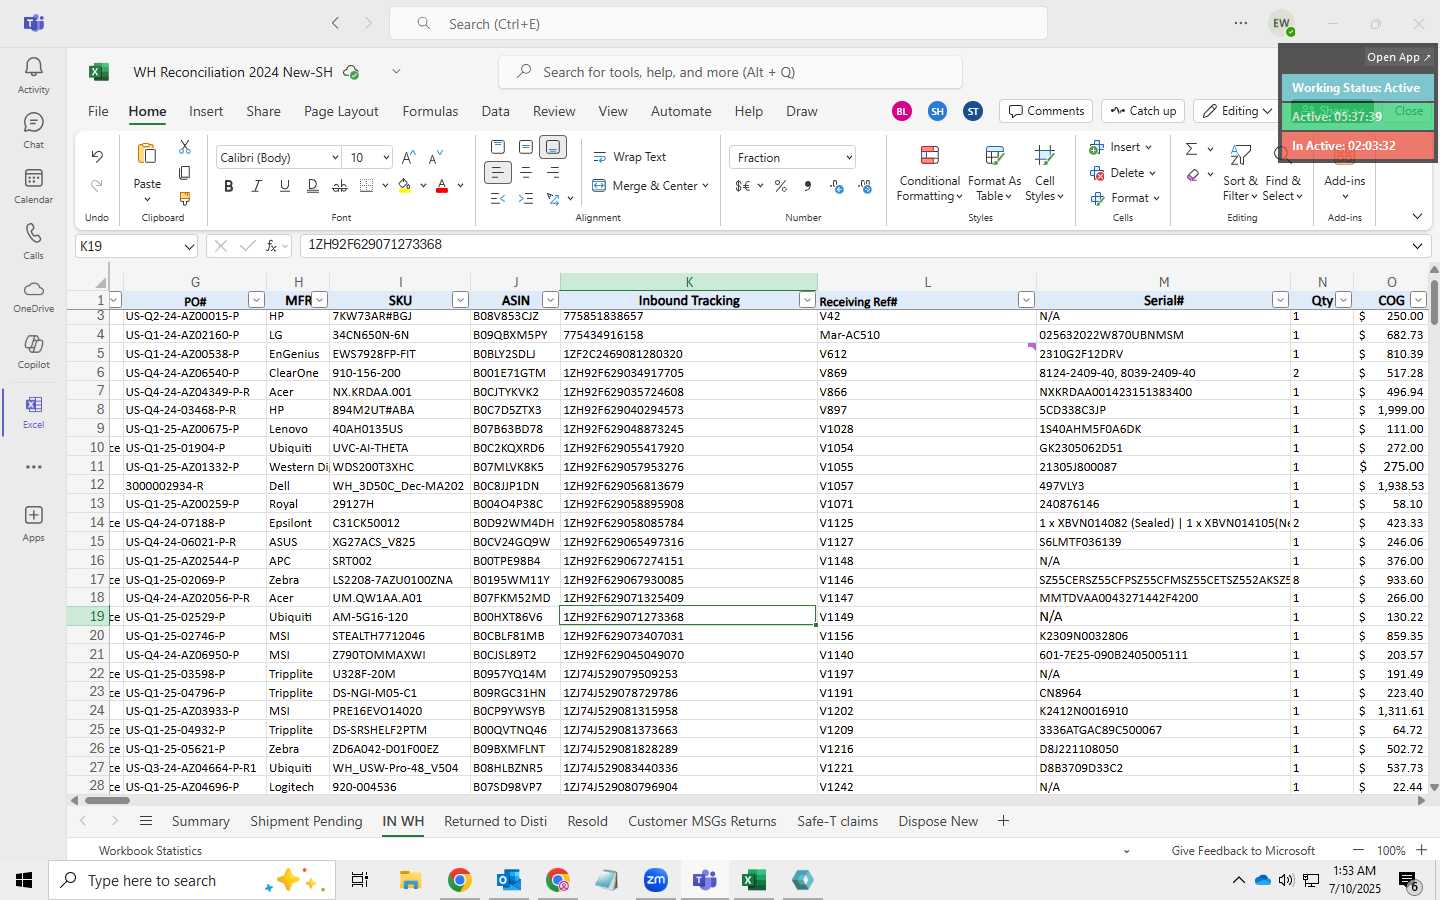The height and width of the screenshot is (900, 1440).
Task: Open Conditional Formatting options
Action: click(929, 174)
